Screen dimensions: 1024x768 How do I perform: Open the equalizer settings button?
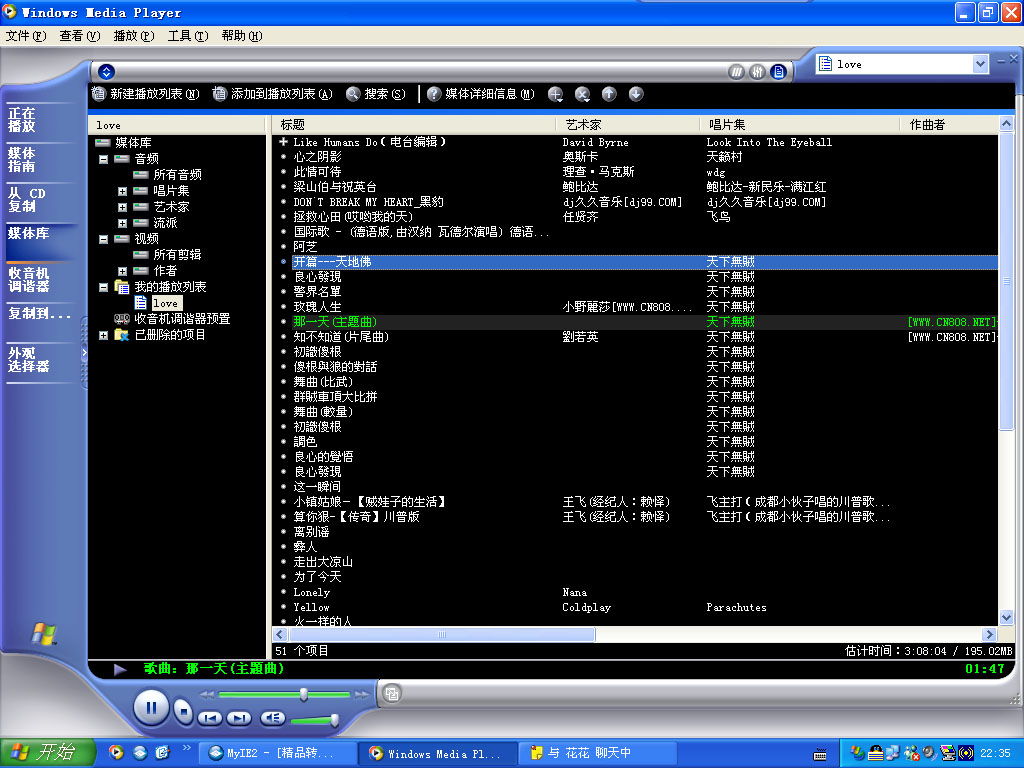click(x=758, y=72)
